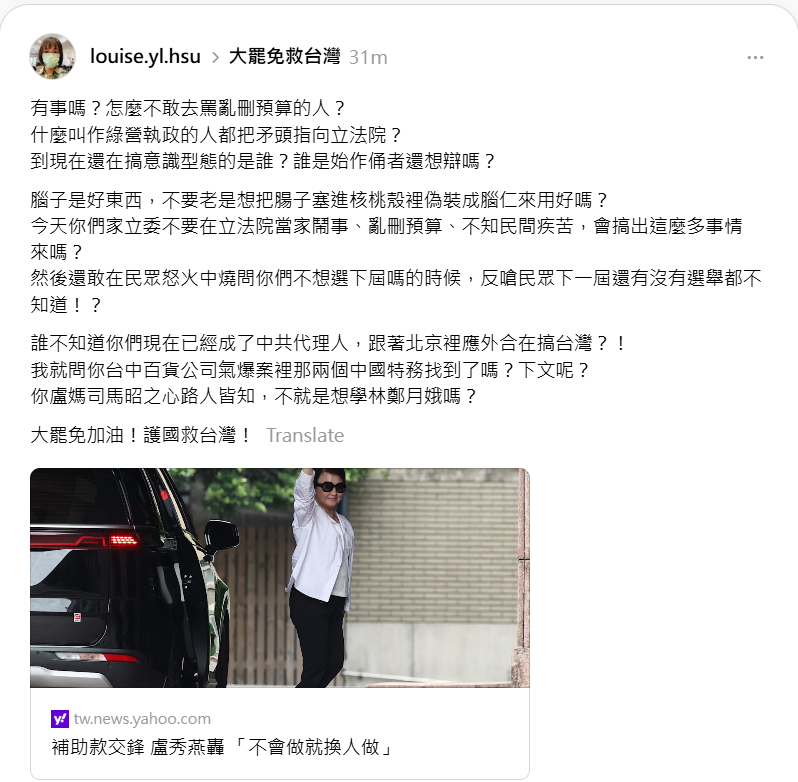Click the closing line 大罷免加油！護國救台灣！
Image resolution: width=798 pixels, height=782 pixels.
140,436
